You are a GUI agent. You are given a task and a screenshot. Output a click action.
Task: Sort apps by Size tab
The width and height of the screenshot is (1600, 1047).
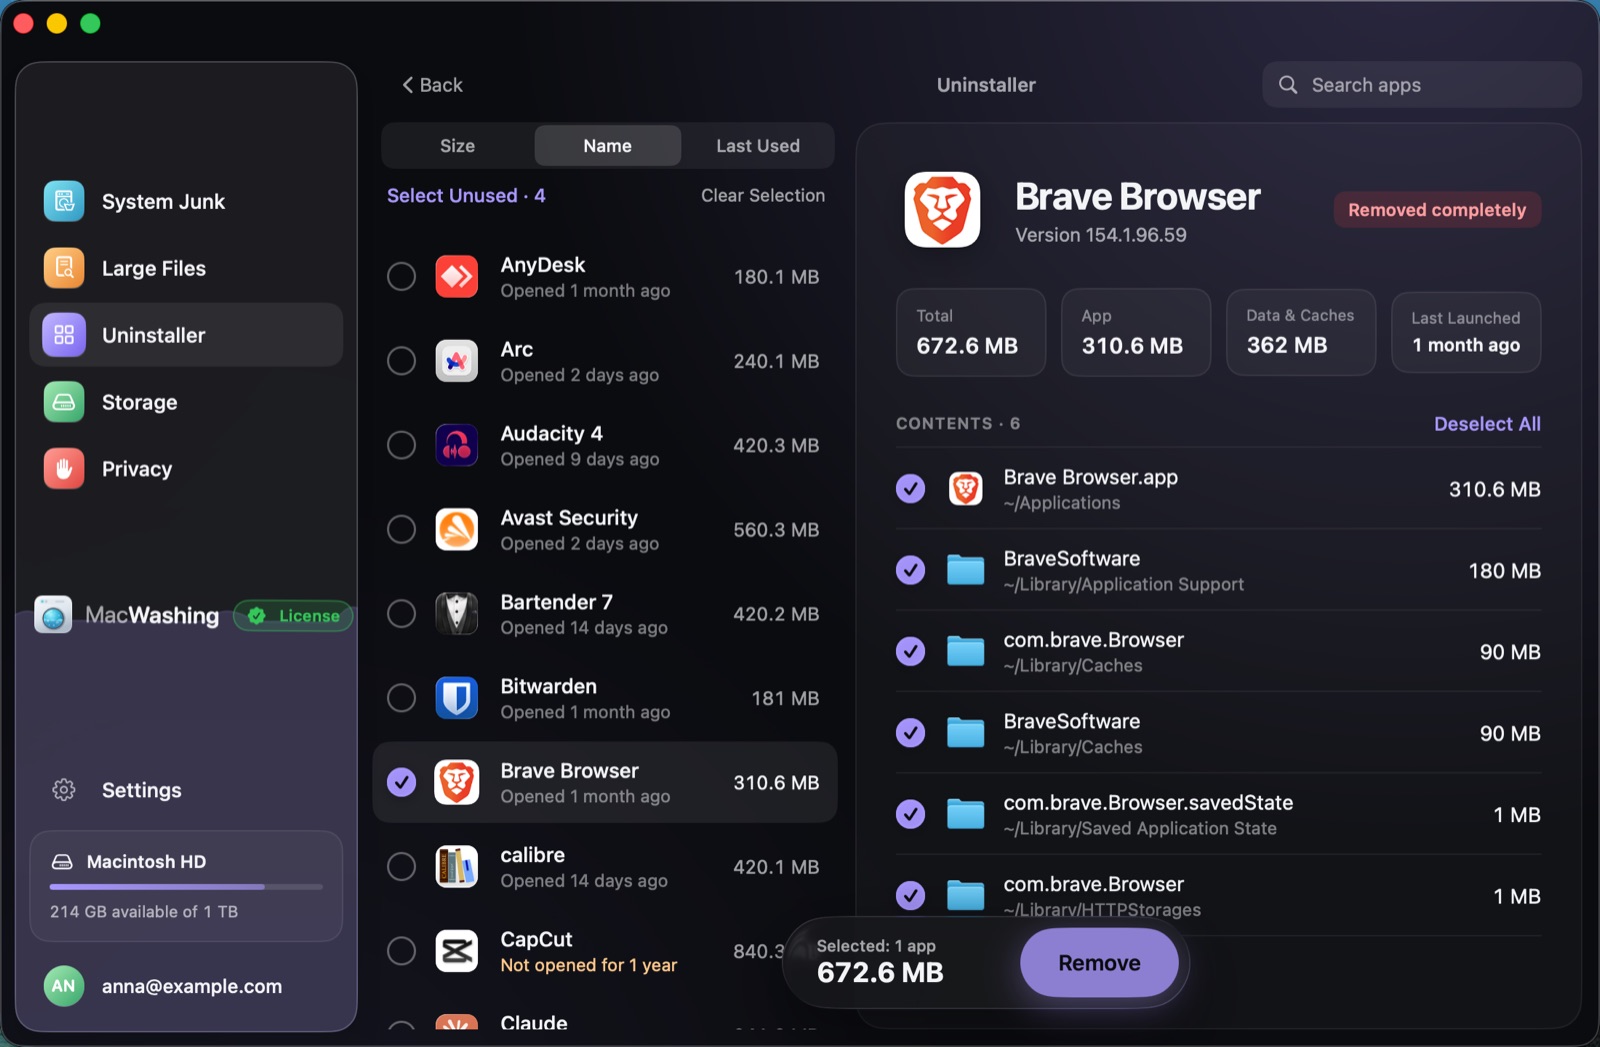[x=458, y=146]
